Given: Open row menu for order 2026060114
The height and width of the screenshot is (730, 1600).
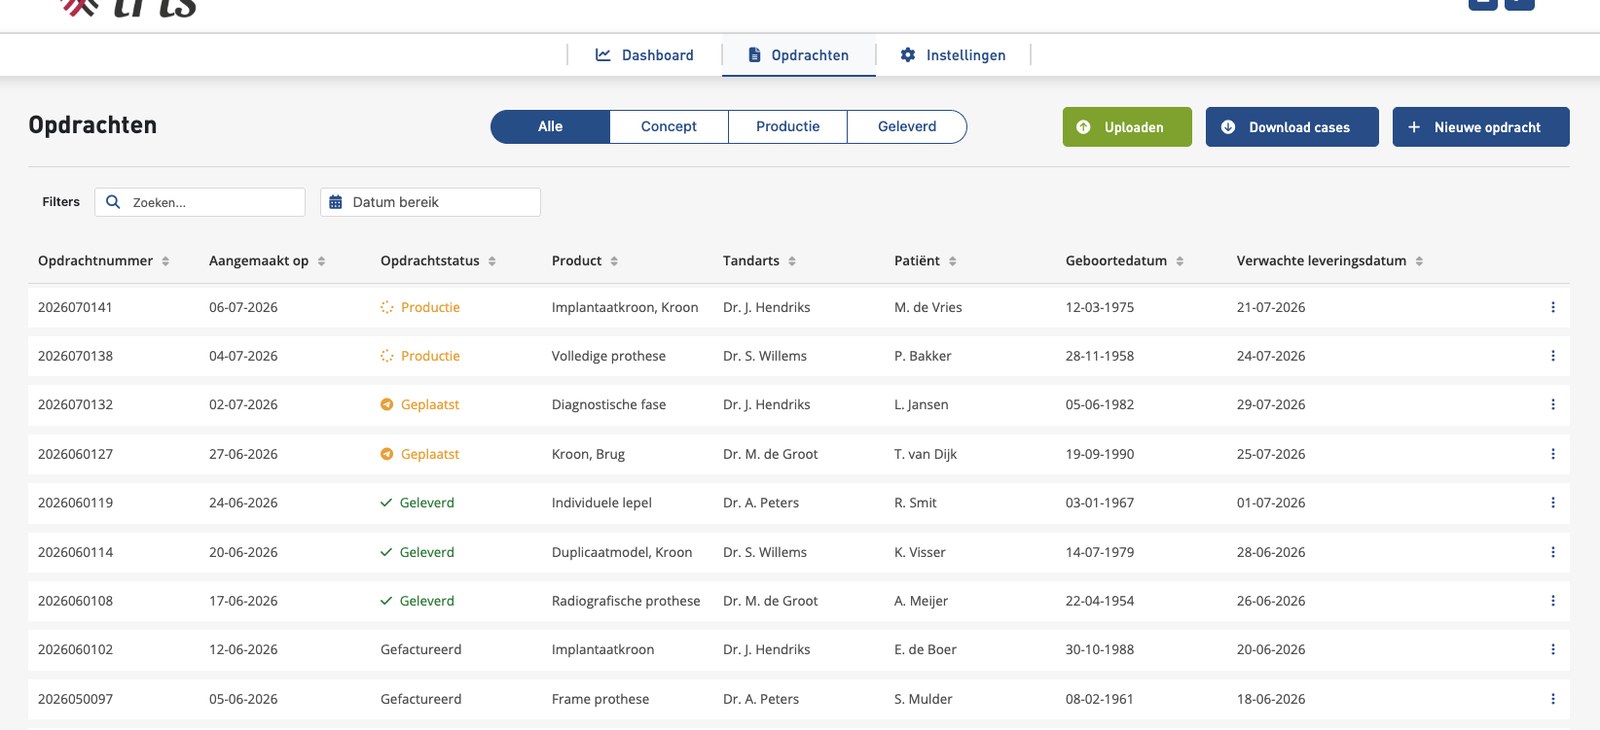Looking at the screenshot, I should [1553, 552].
